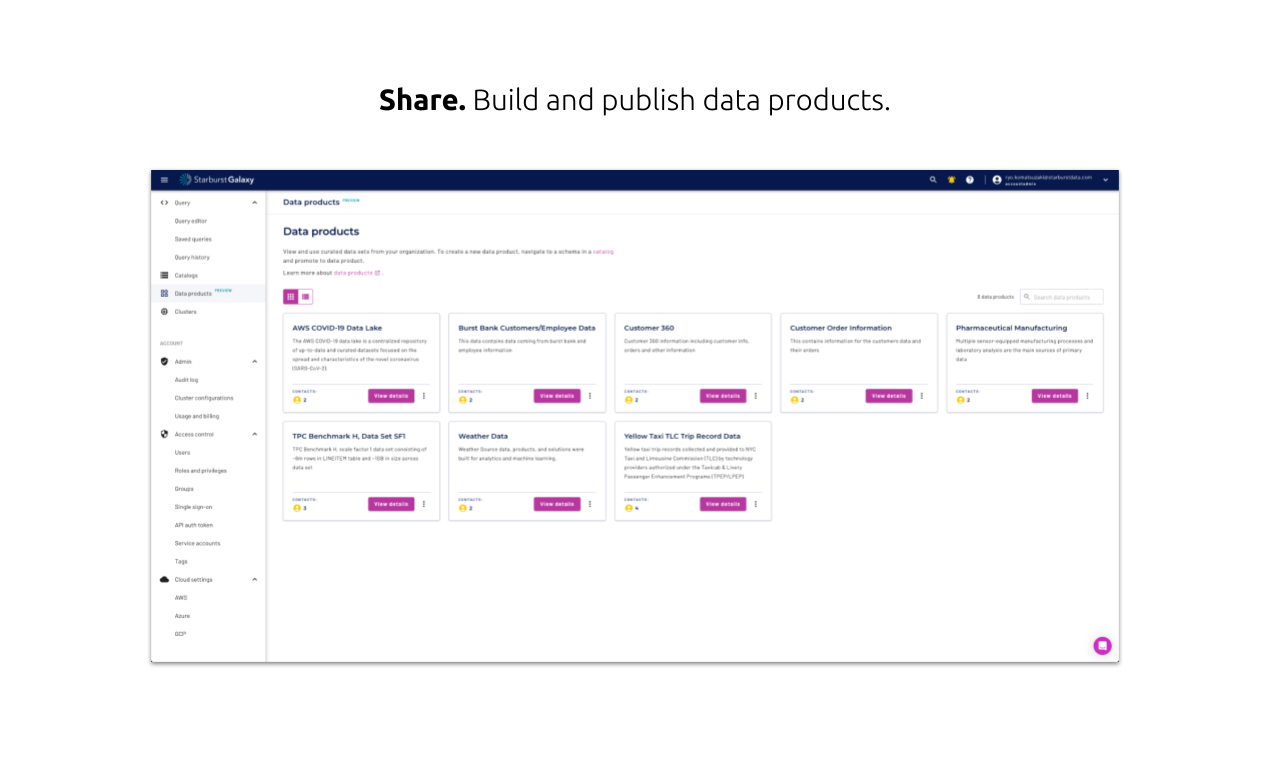View details of Burst Bank Customers/Employee Data

[557, 396]
